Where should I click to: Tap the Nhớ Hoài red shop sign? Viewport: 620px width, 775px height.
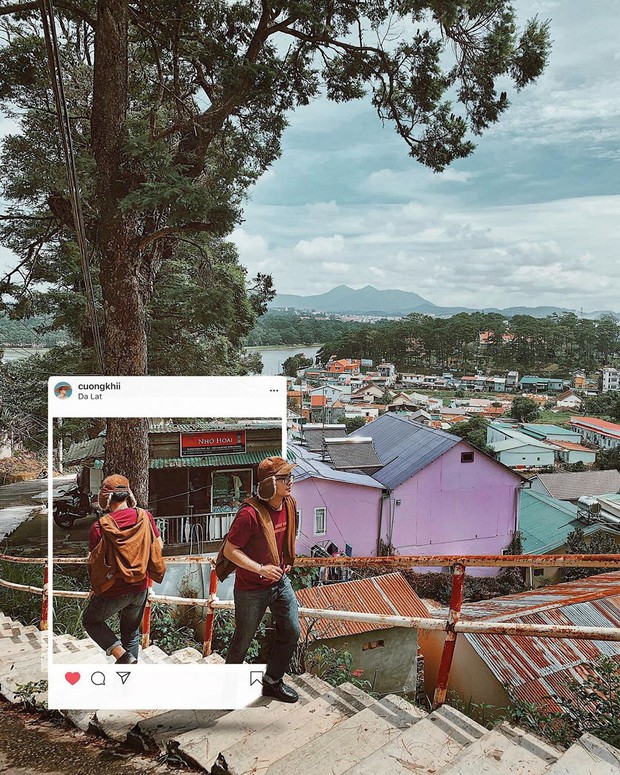click(x=213, y=443)
